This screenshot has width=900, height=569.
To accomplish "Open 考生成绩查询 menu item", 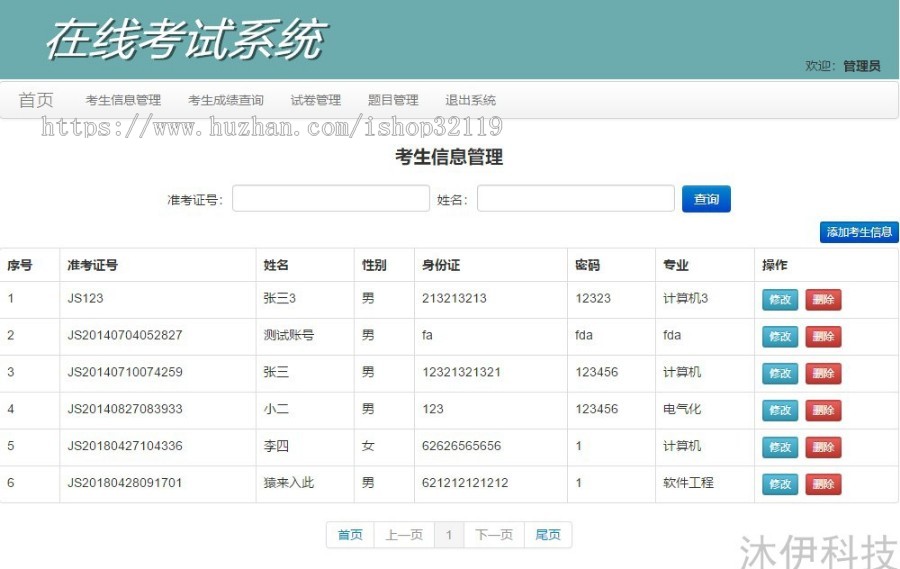I will pyautogui.click(x=226, y=100).
